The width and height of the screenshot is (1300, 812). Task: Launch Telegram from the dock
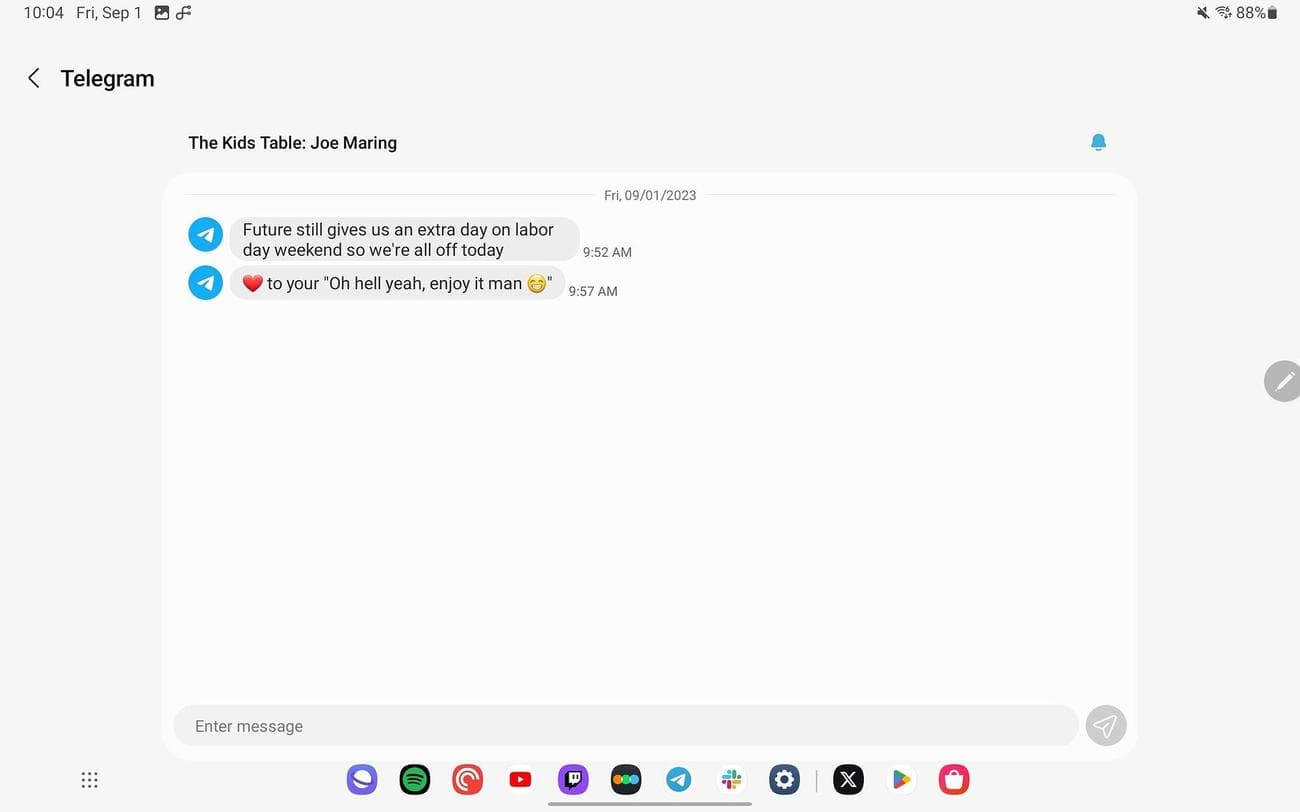pos(679,779)
